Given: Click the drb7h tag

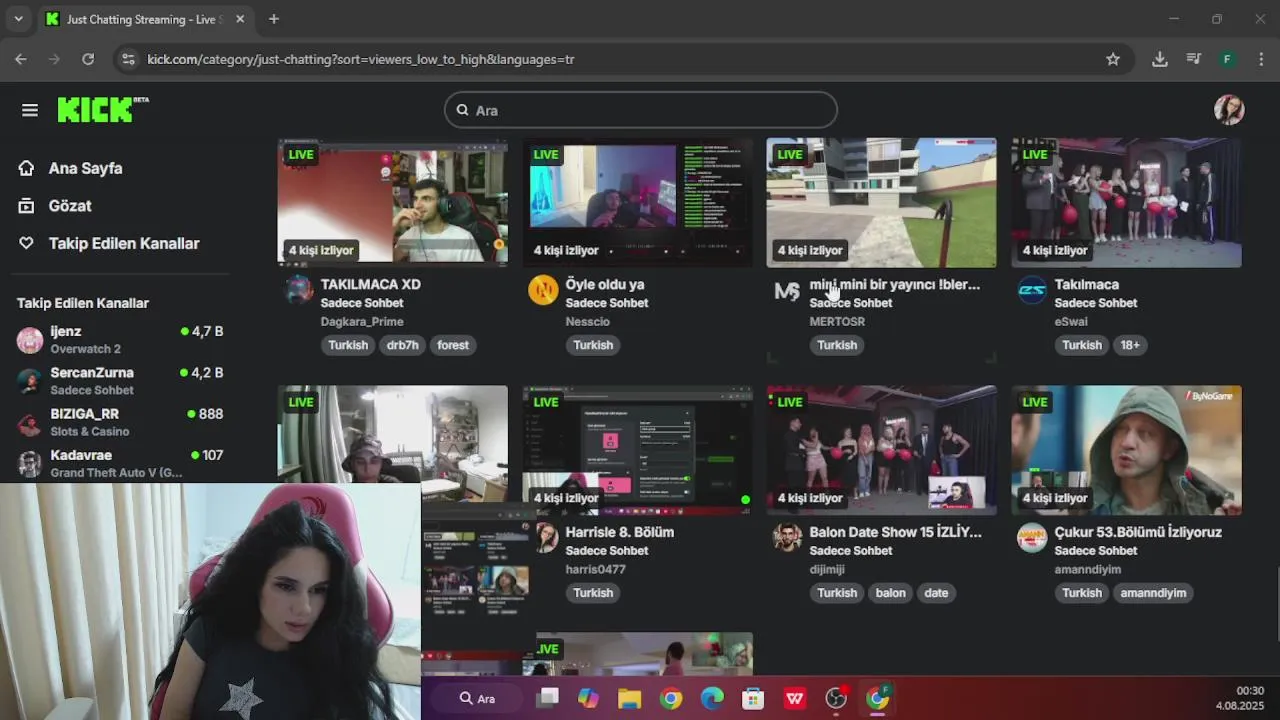Looking at the screenshot, I should 402,345.
